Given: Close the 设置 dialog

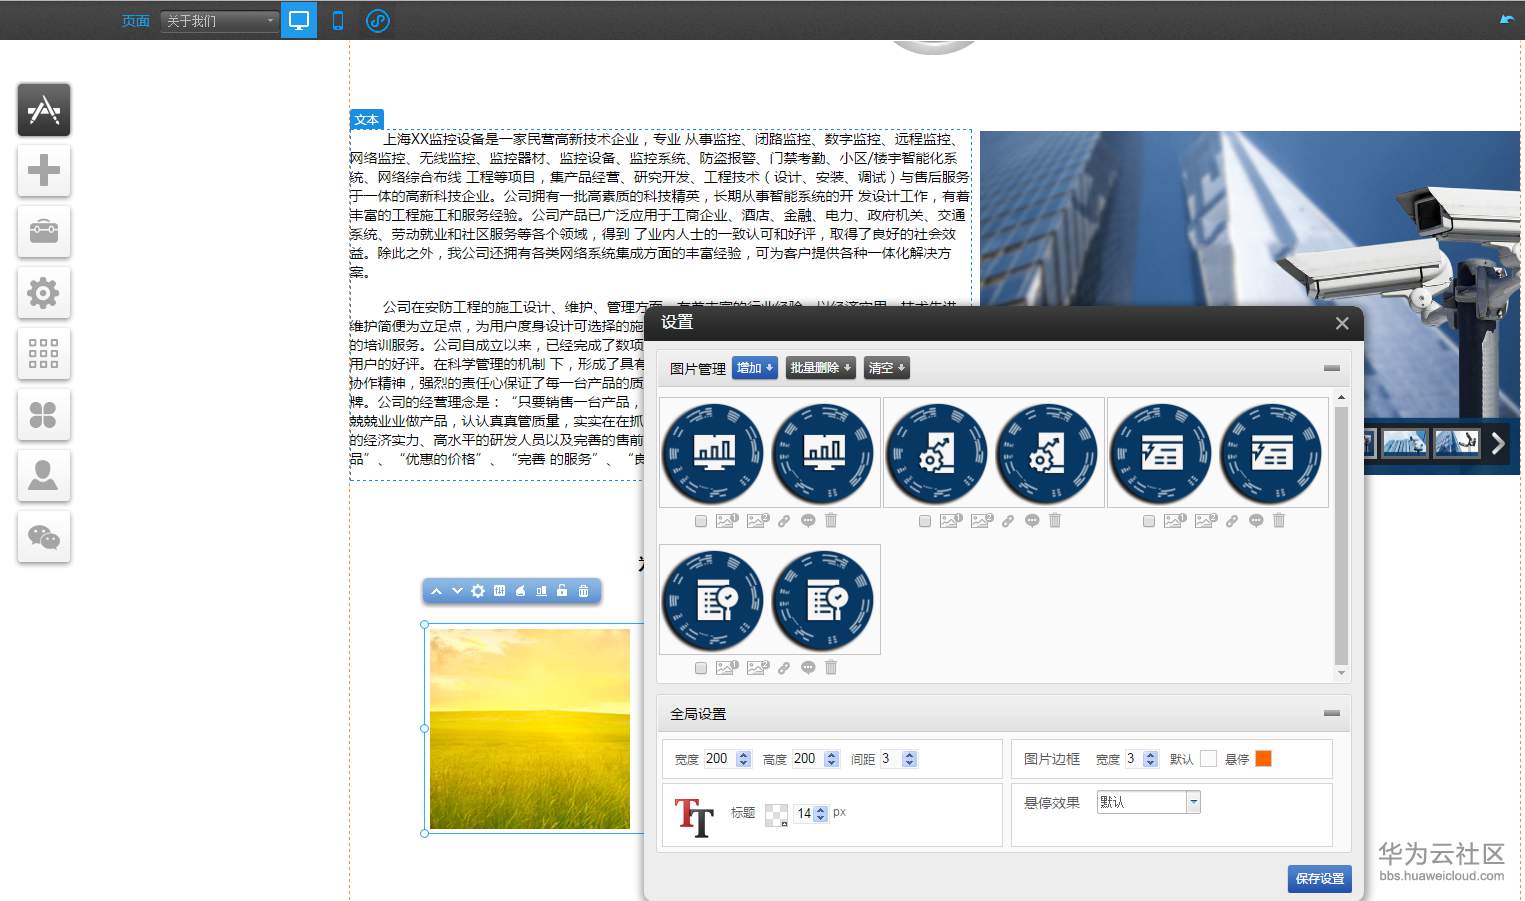Looking at the screenshot, I should 1342,323.
